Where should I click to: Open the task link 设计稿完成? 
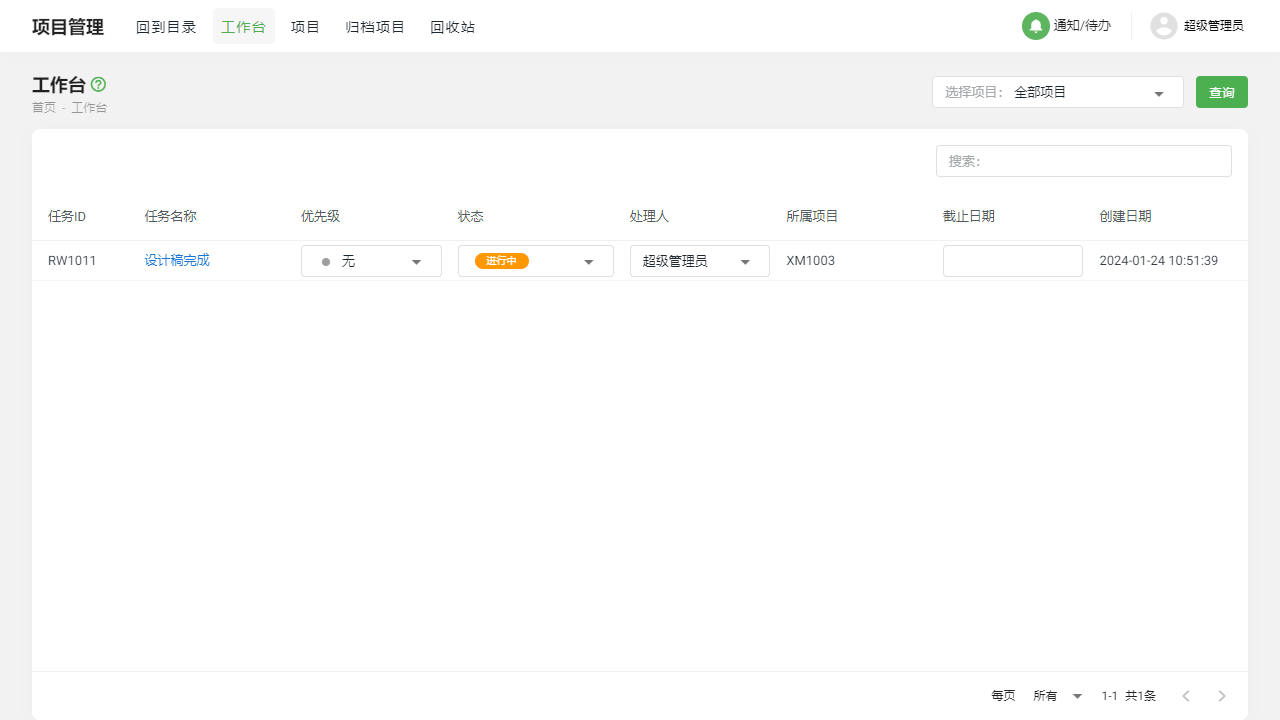tap(177, 260)
